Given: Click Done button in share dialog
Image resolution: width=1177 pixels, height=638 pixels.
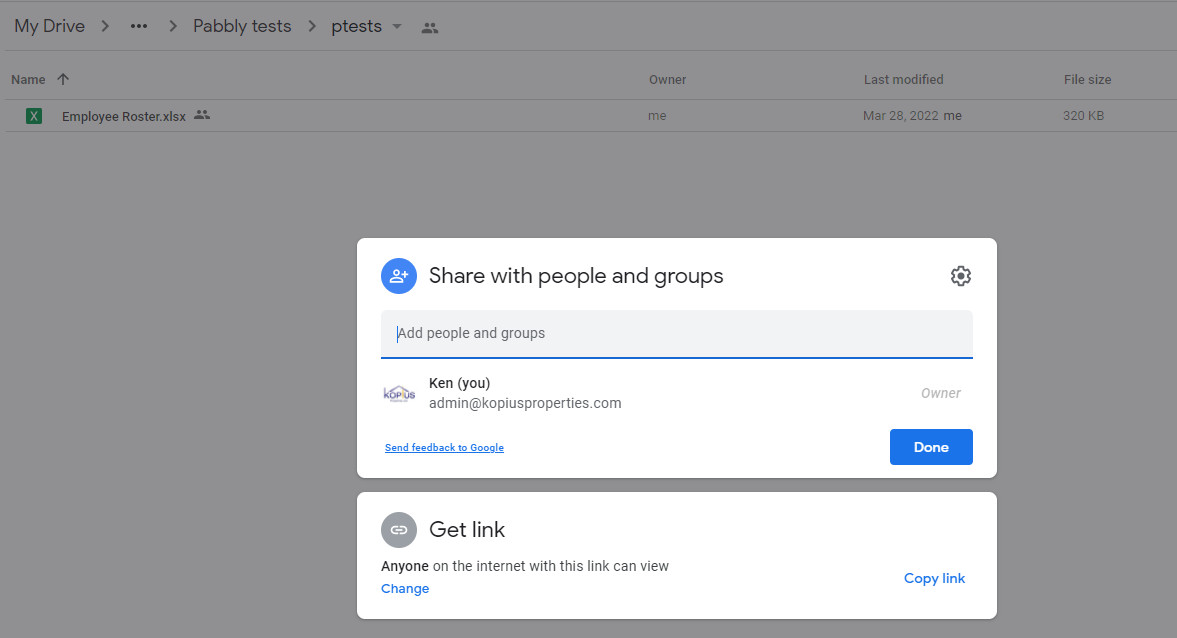Looking at the screenshot, I should click(931, 447).
